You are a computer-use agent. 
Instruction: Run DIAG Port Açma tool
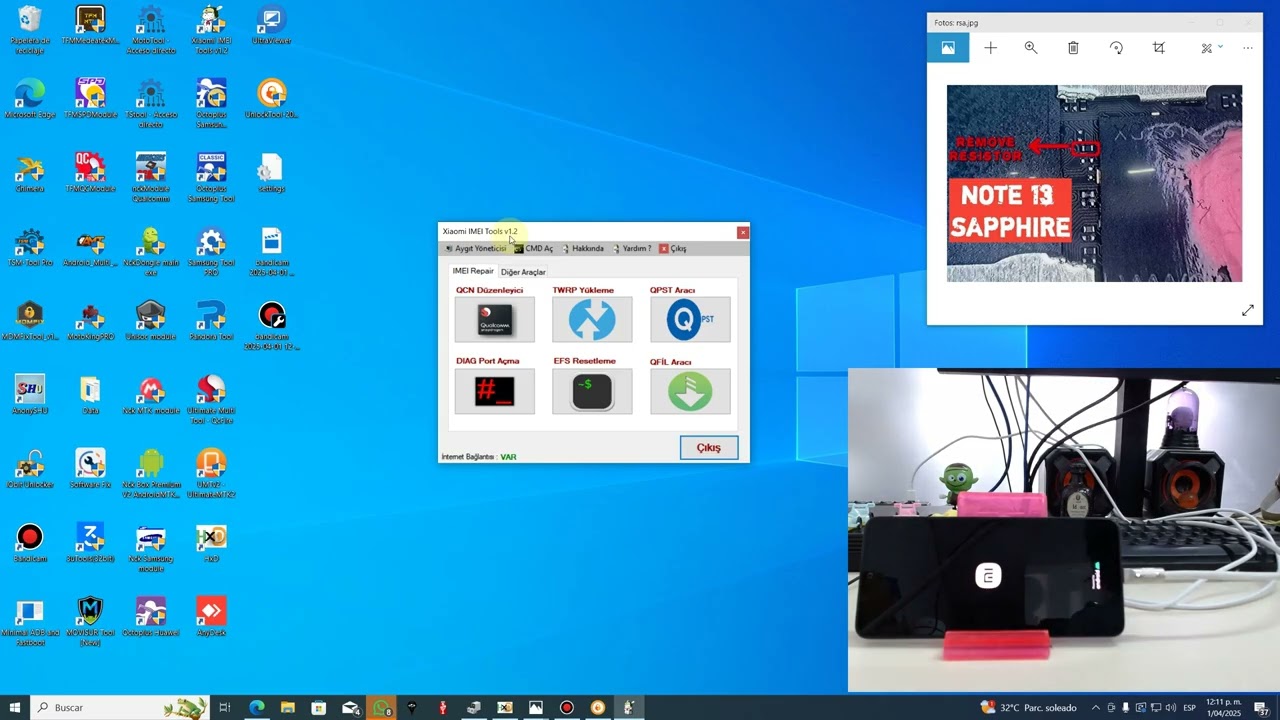494,391
